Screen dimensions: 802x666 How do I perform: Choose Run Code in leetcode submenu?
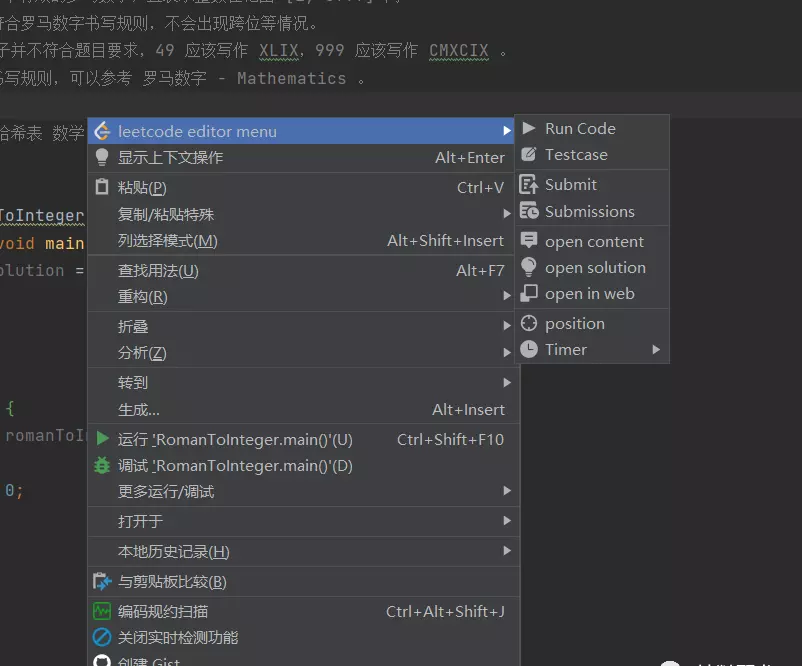pos(592,128)
